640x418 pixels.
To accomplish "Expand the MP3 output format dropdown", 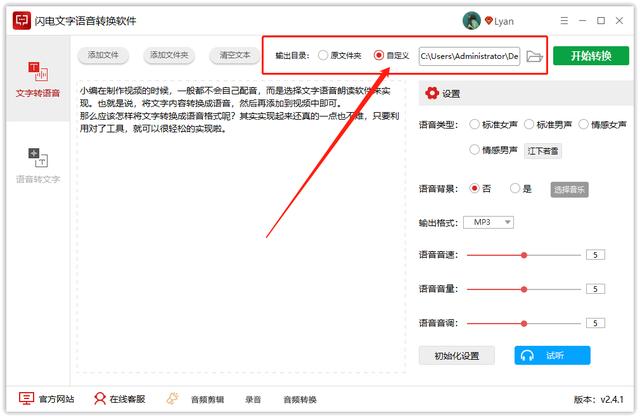I will coord(491,222).
